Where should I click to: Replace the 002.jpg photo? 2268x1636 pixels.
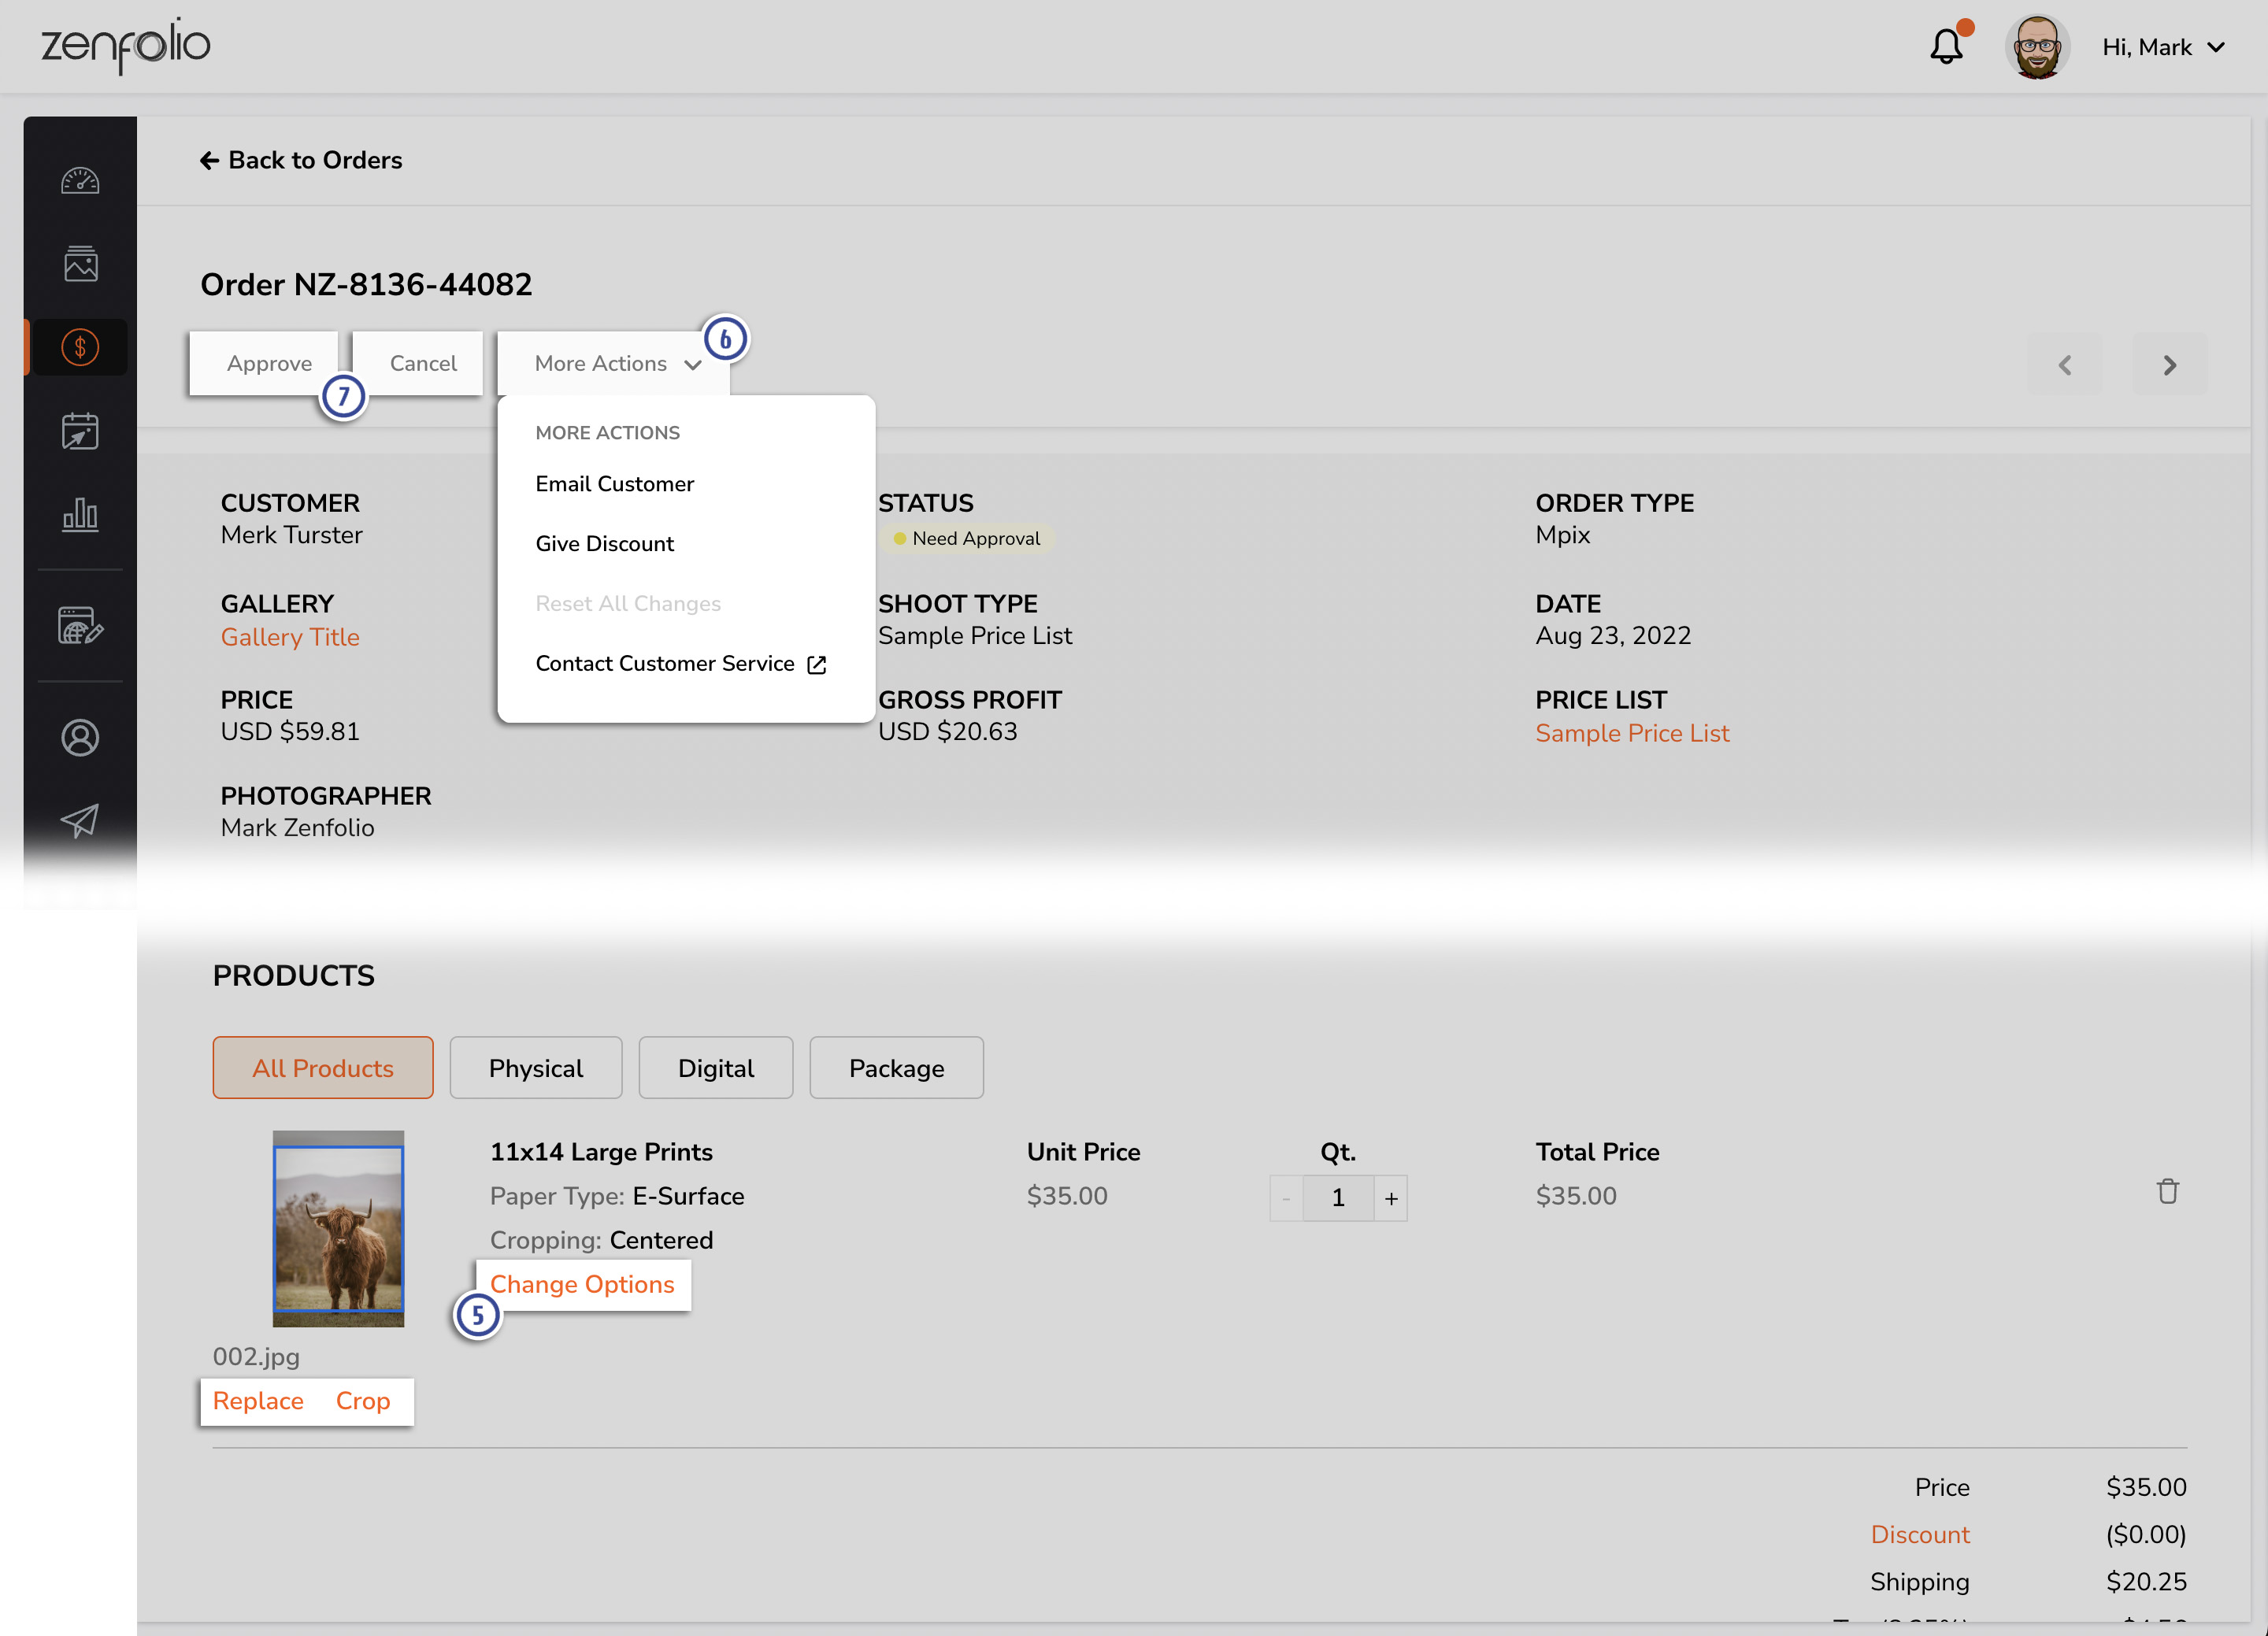click(x=258, y=1401)
